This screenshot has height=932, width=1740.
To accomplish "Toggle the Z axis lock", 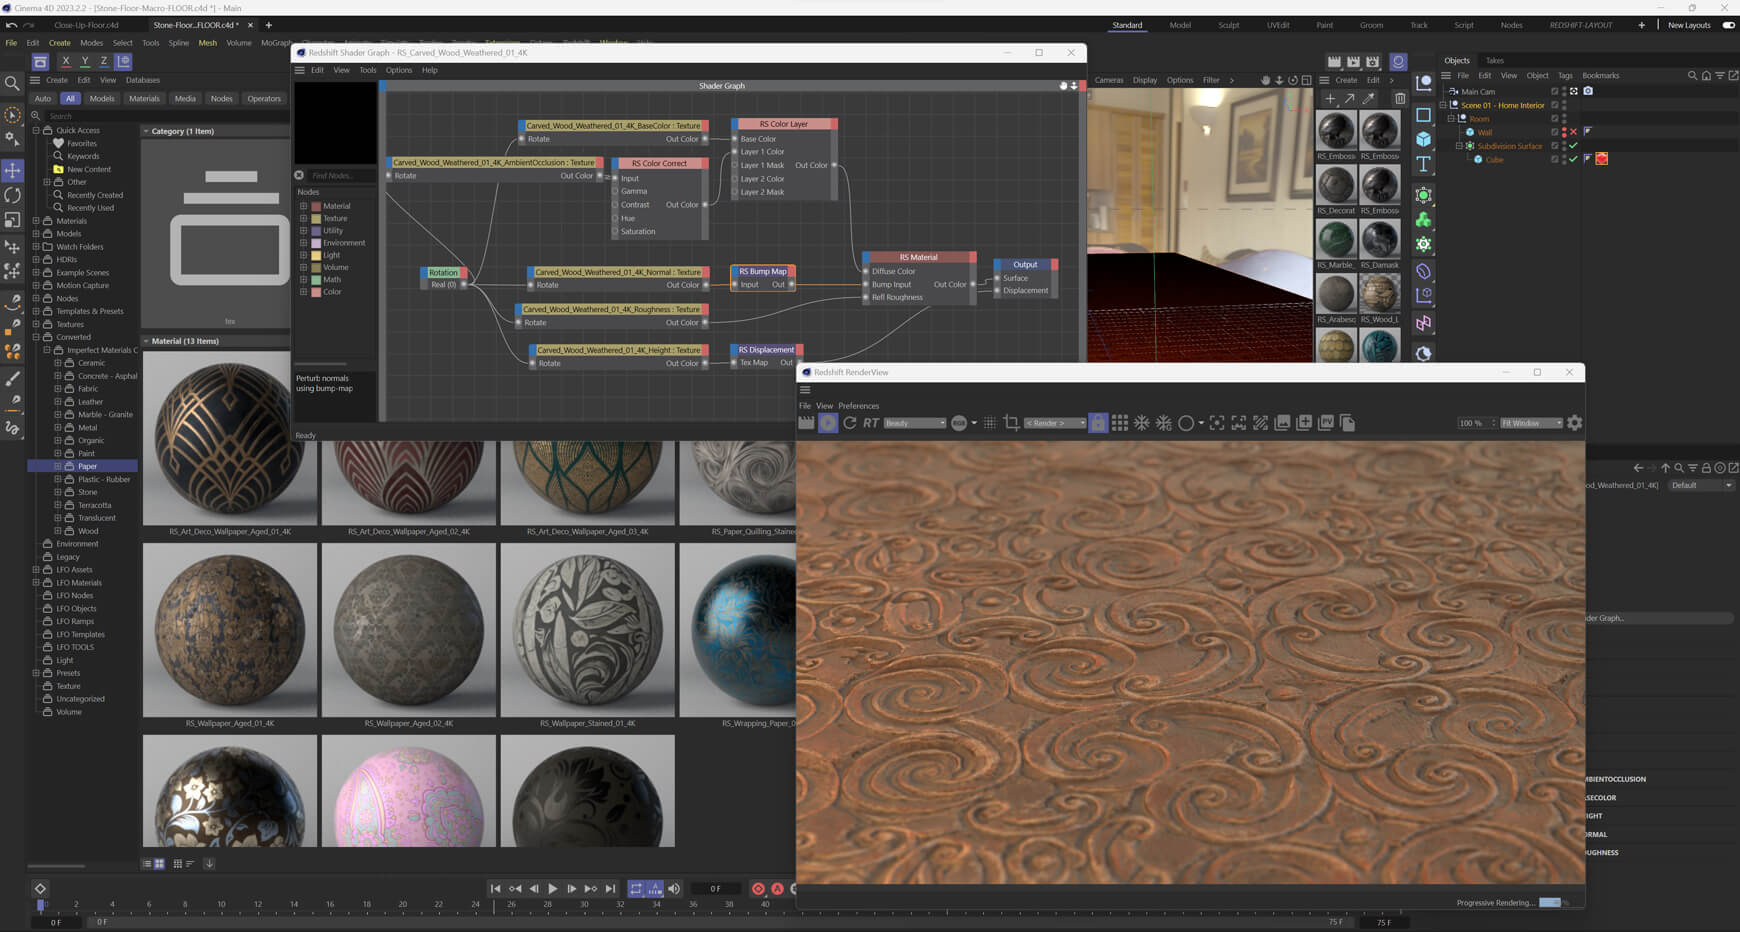I will pyautogui.click(x=104, y=61).
